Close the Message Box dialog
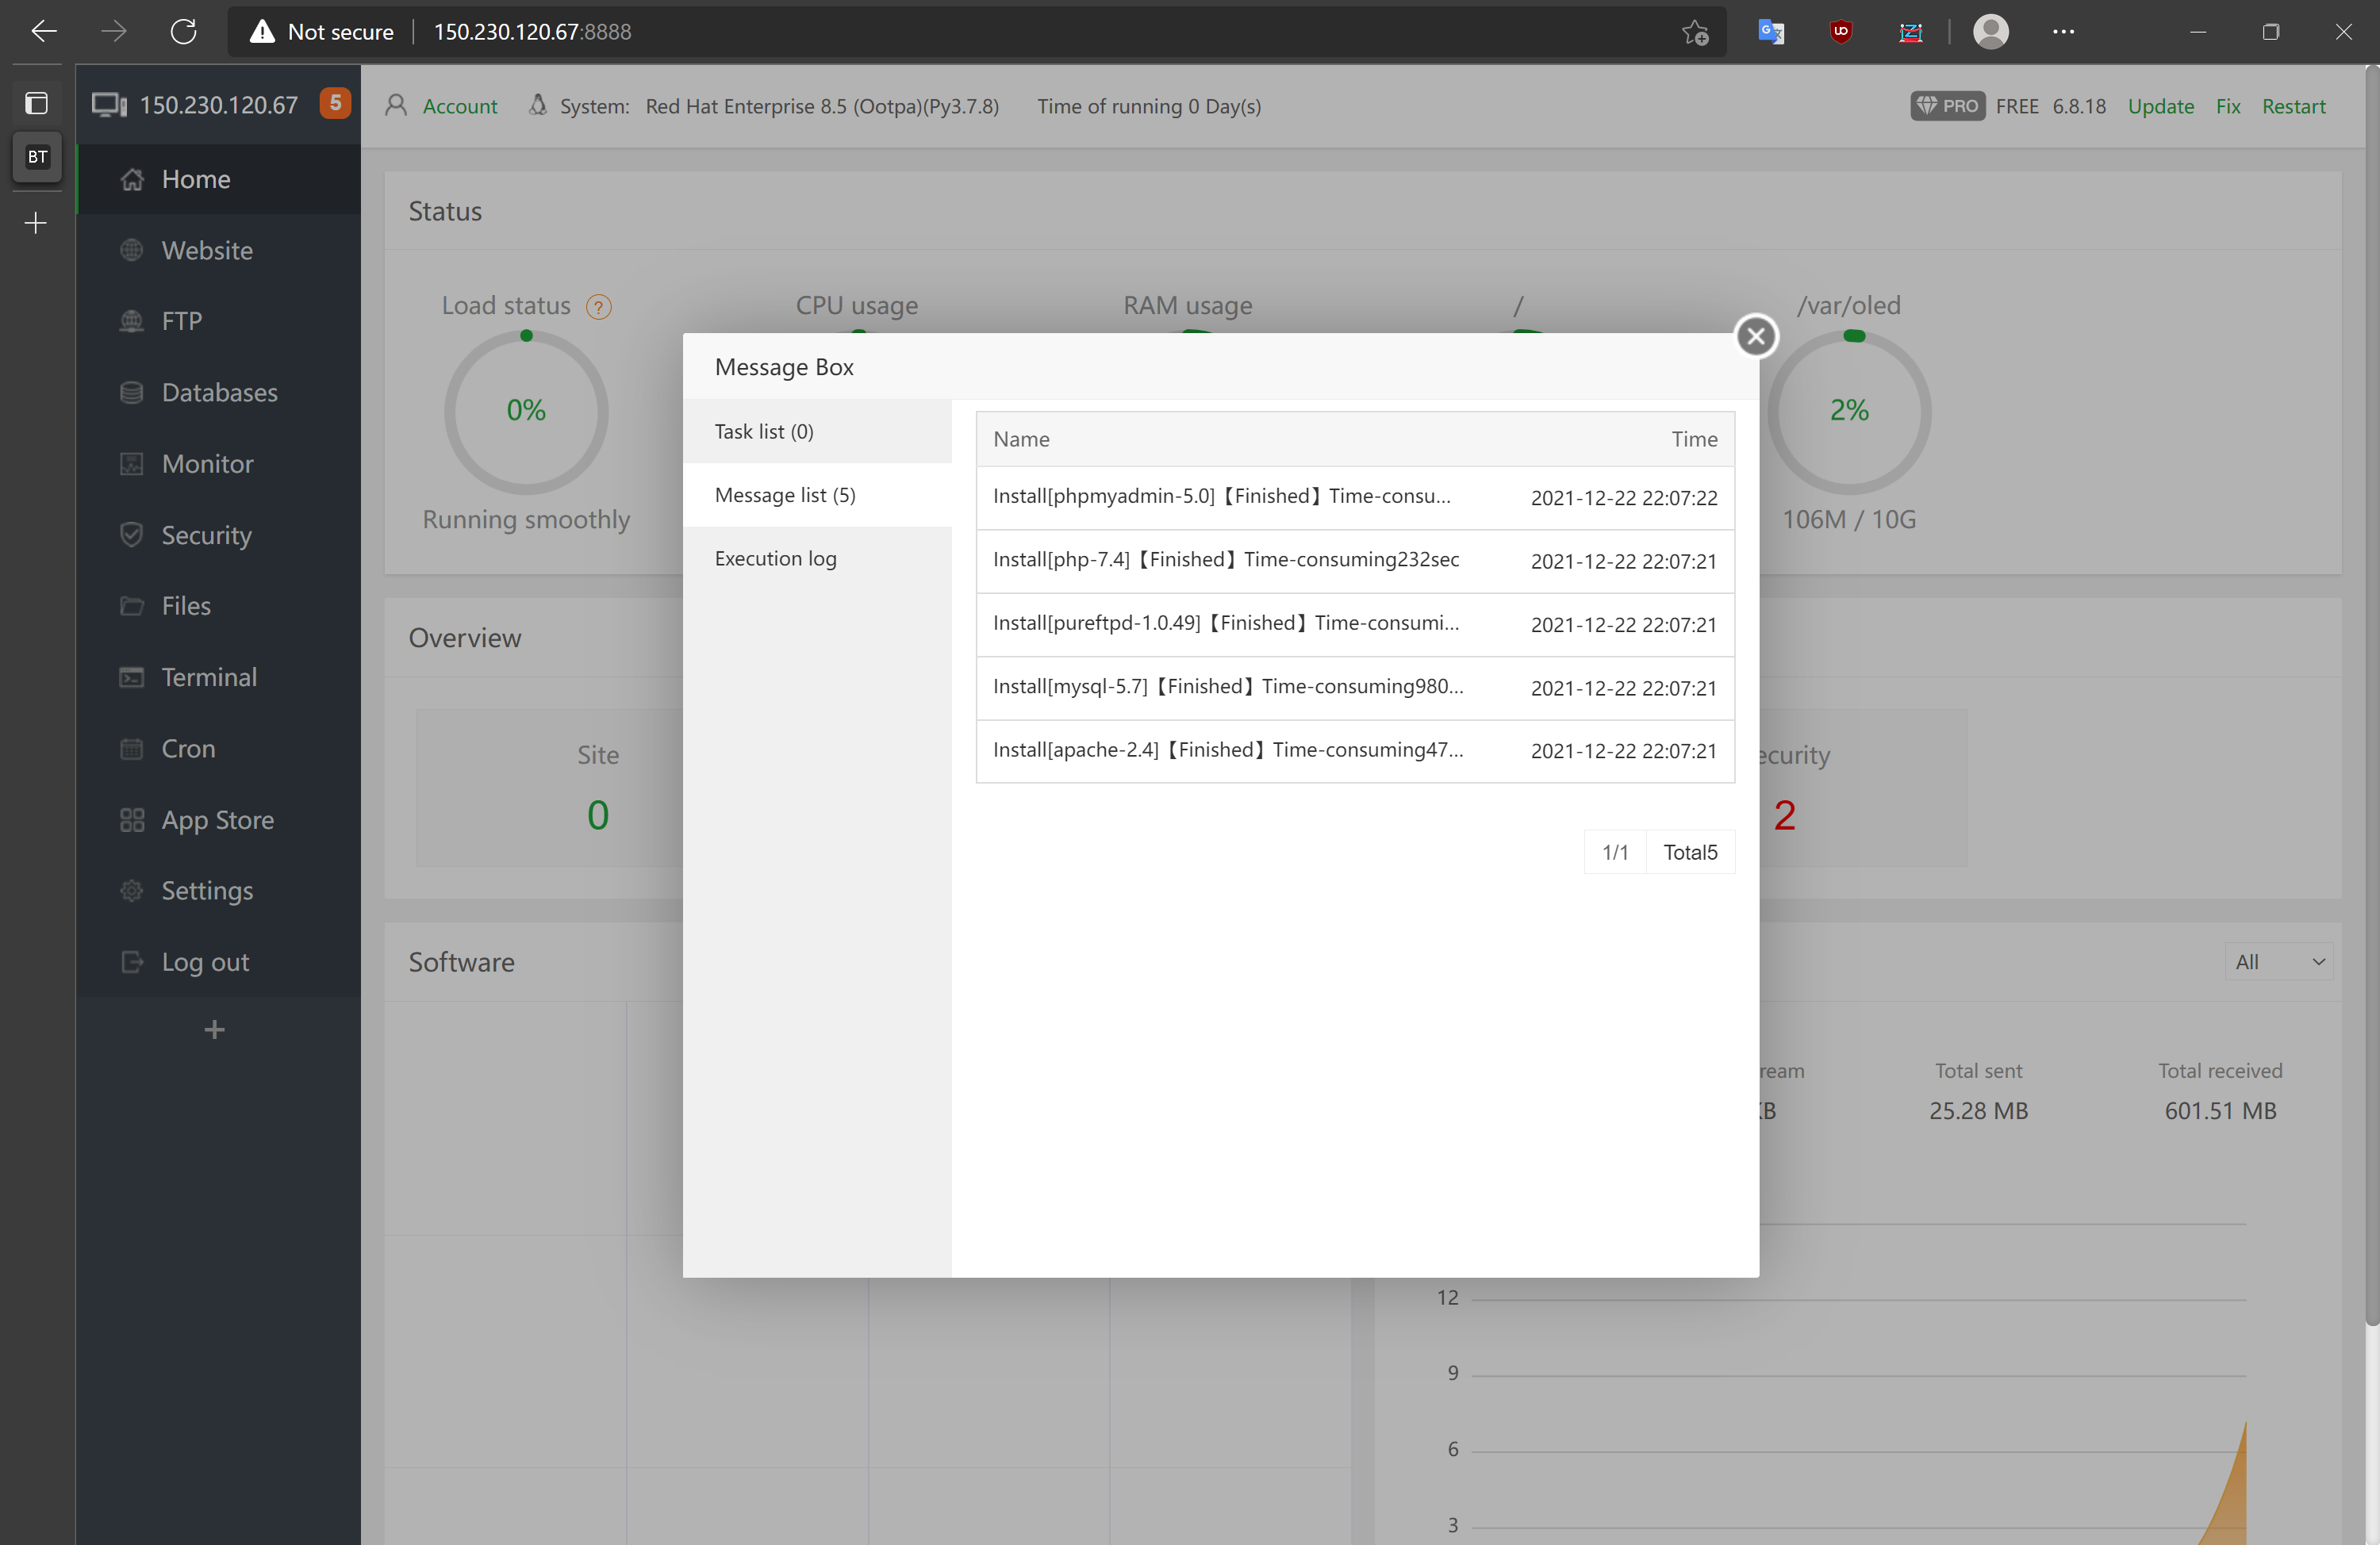The image size is (2380, 1545). (1755, 336)
